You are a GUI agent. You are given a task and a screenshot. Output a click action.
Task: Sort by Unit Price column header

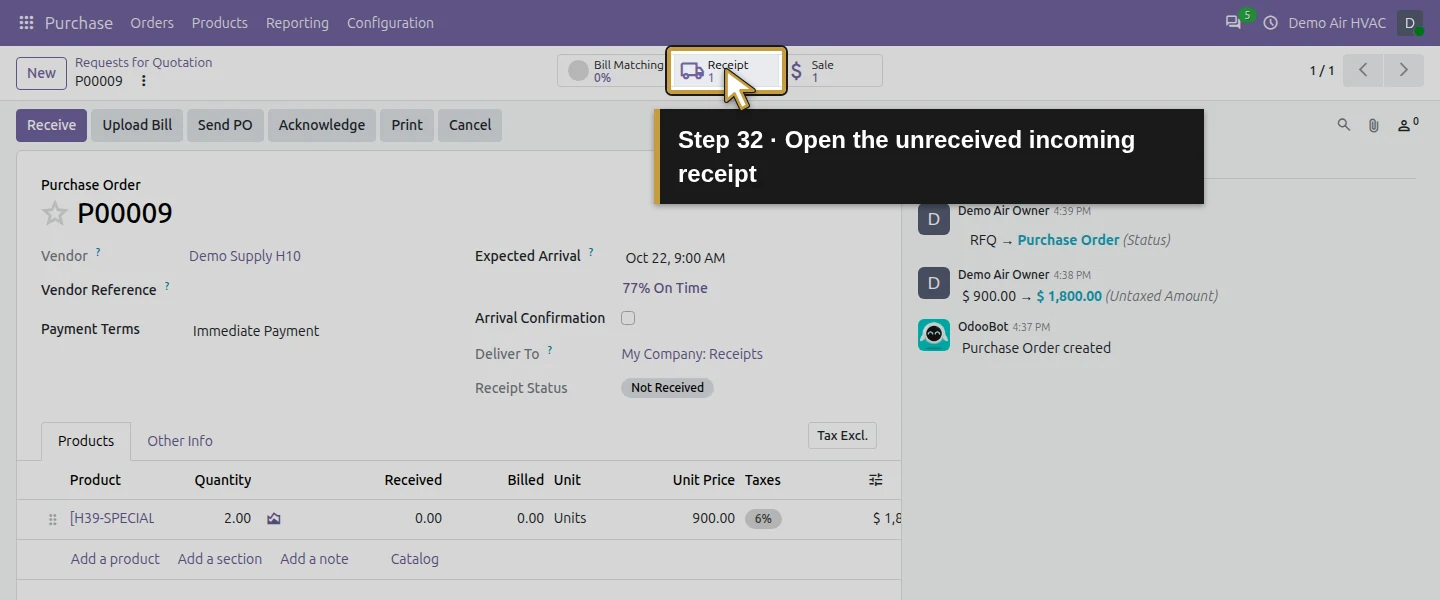click(x=704, y=480)
